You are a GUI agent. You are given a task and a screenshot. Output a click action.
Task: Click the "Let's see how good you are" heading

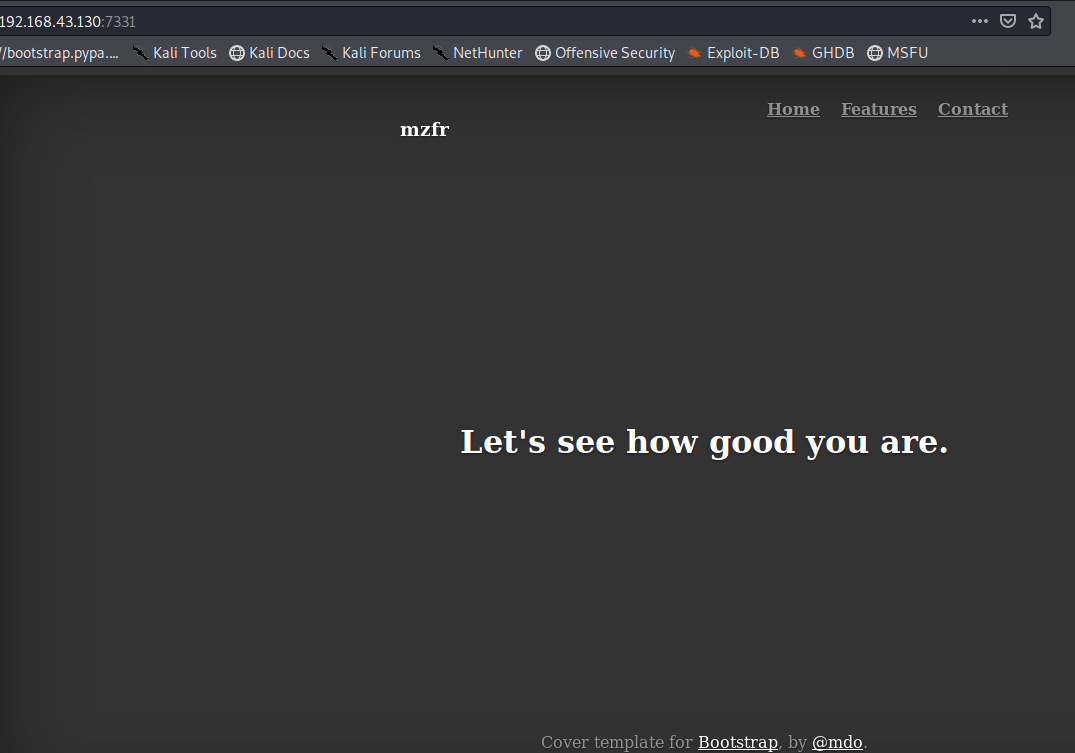point(704,442)
